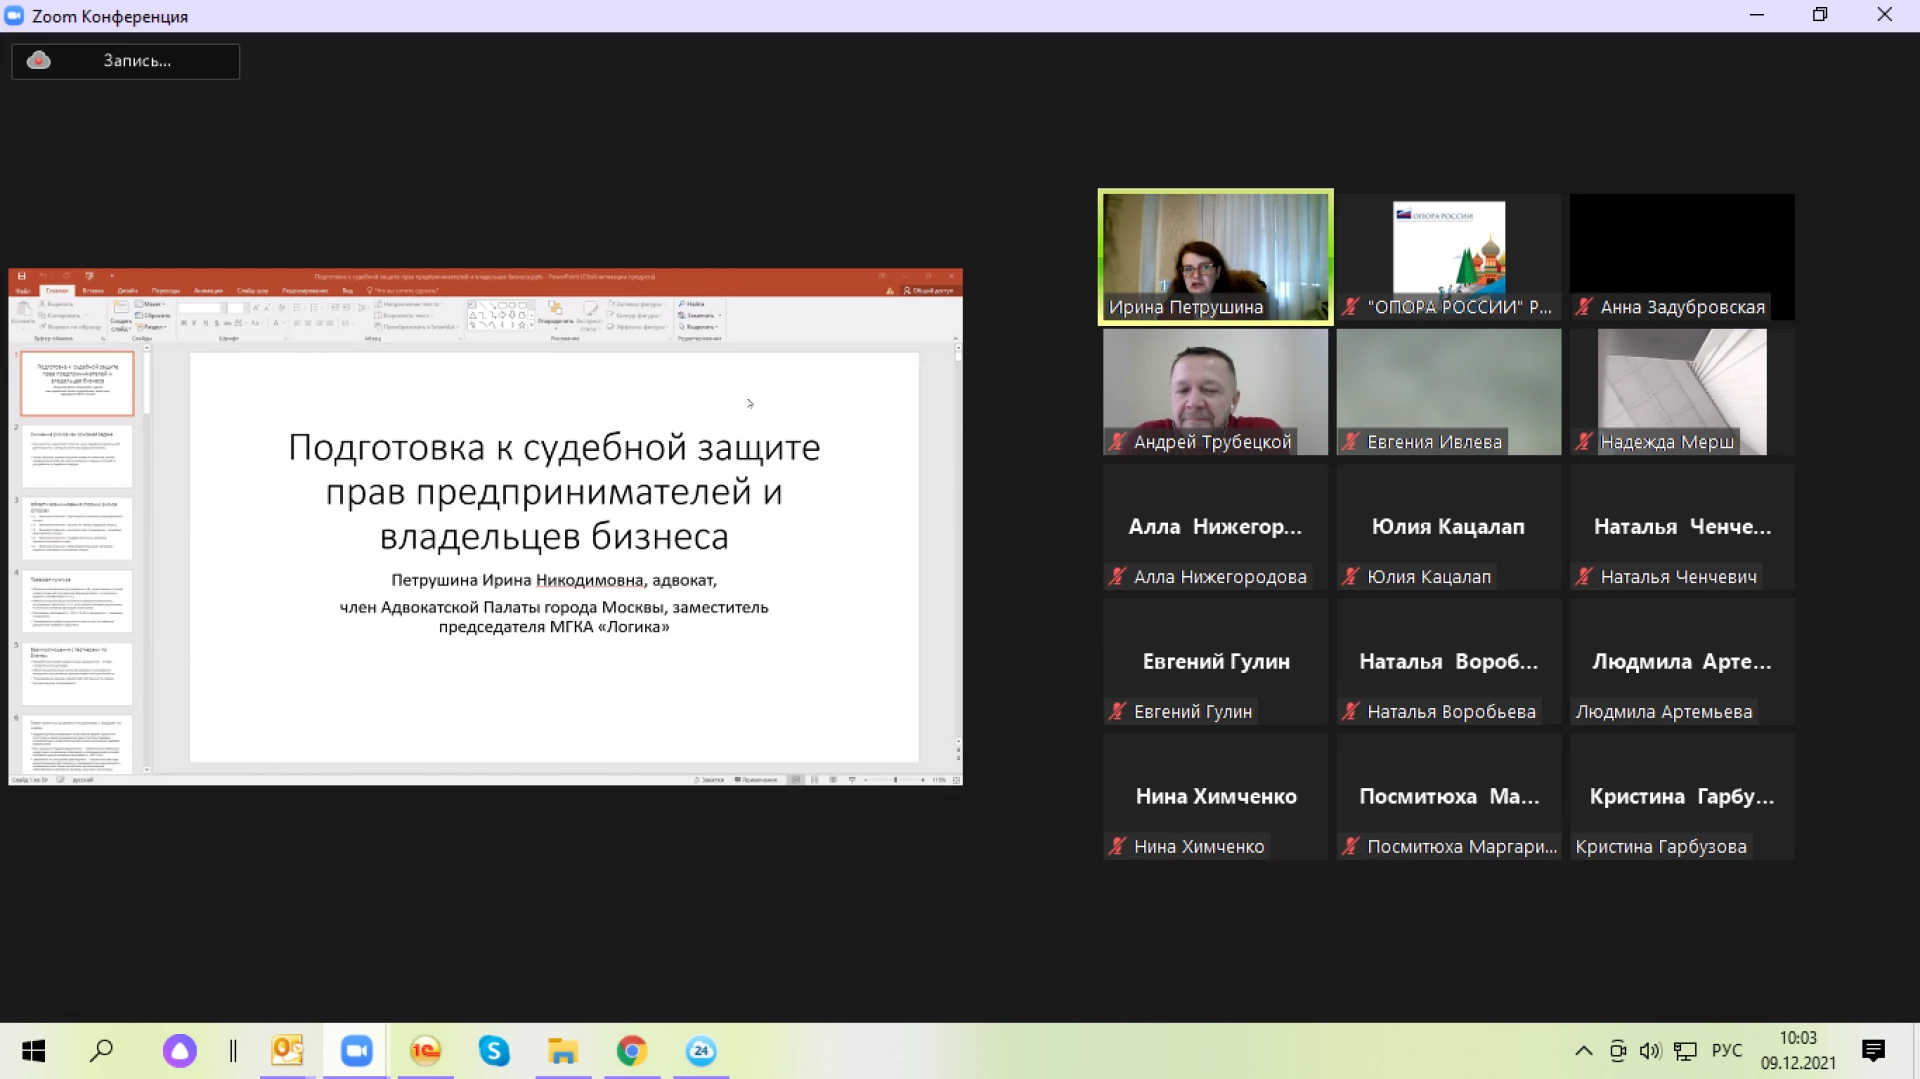The width and height of the screenshot is (1920, 1079).
Task: Select Ирина Петрушина's video tile
Action: tap(1215, 257)
